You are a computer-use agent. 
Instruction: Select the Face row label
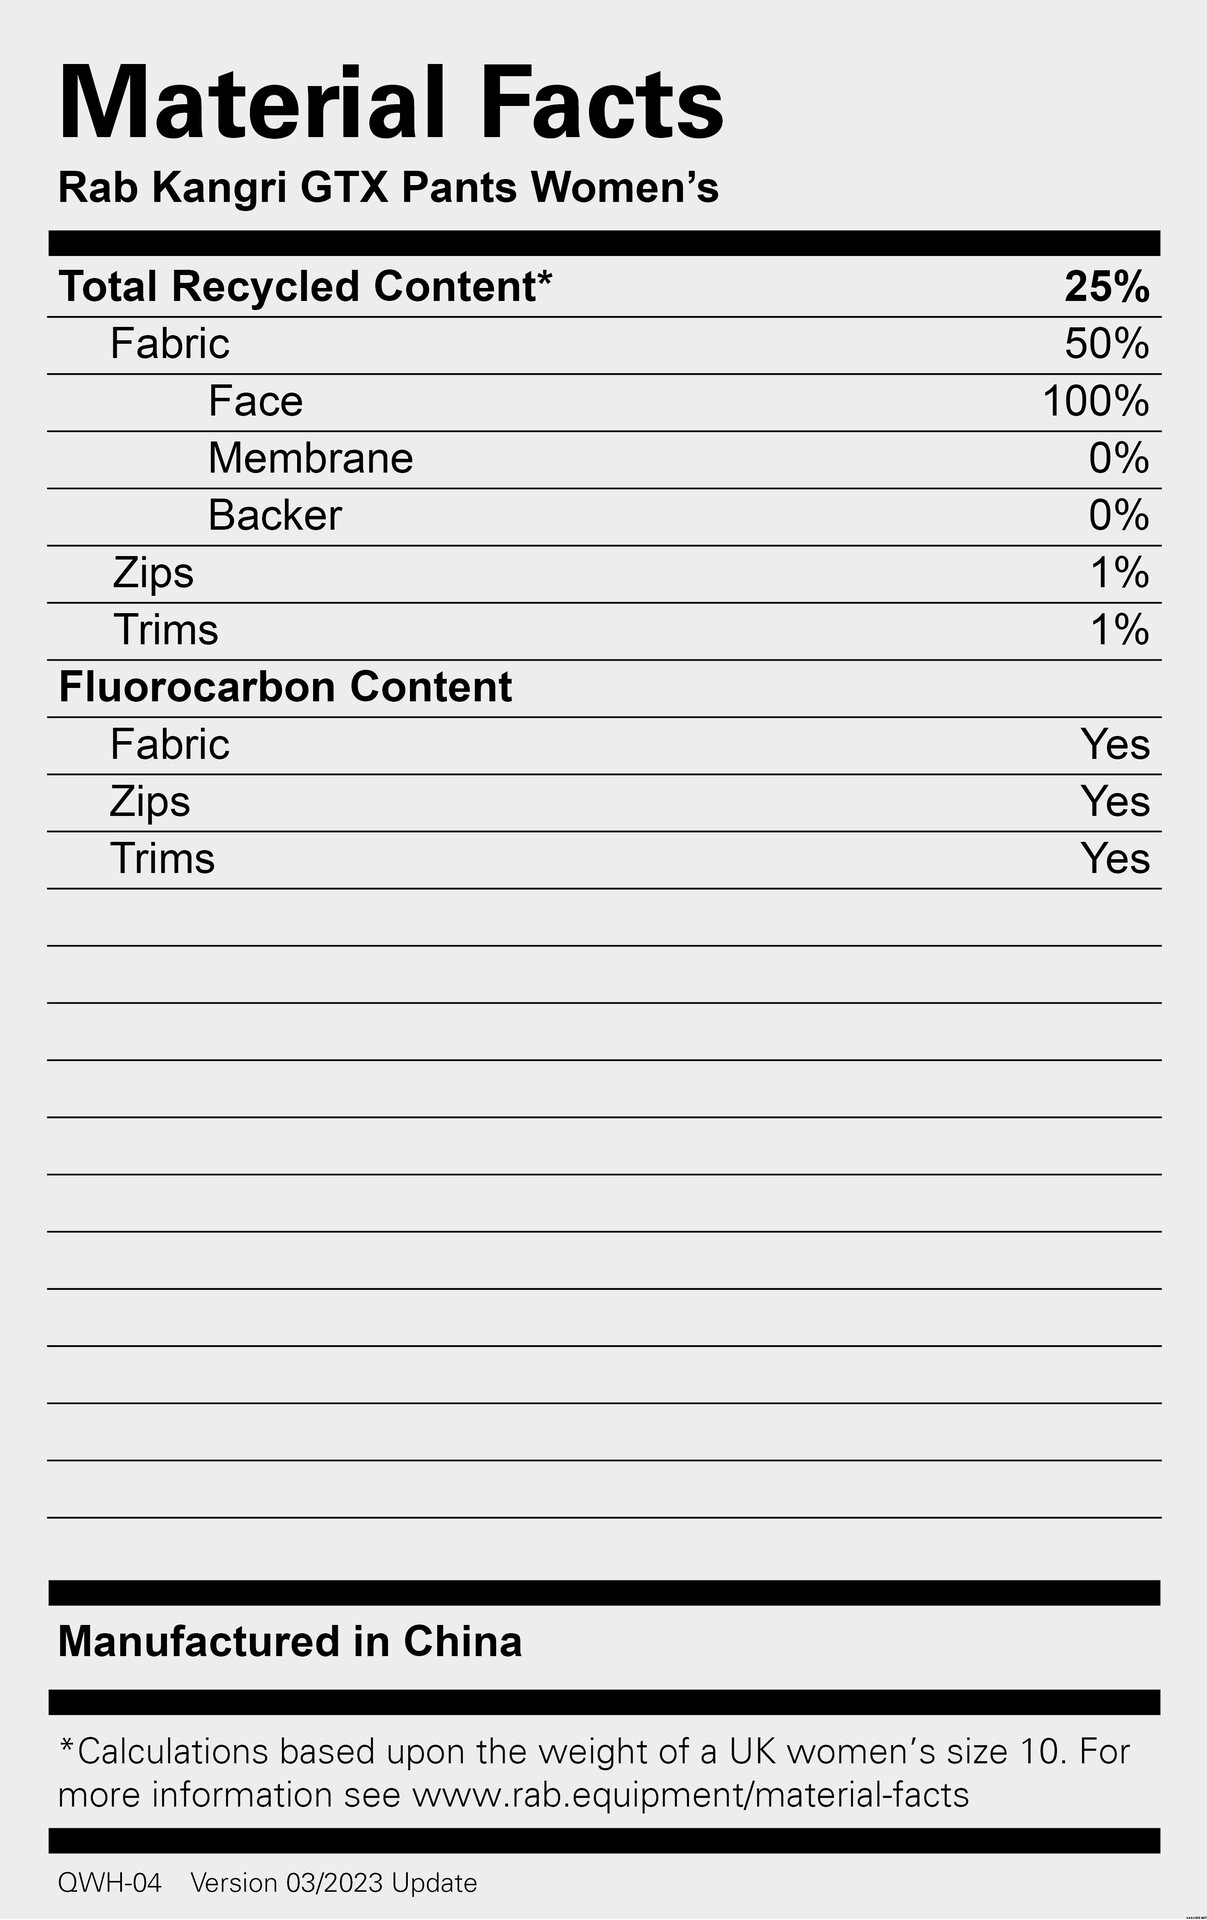point(255,401)
